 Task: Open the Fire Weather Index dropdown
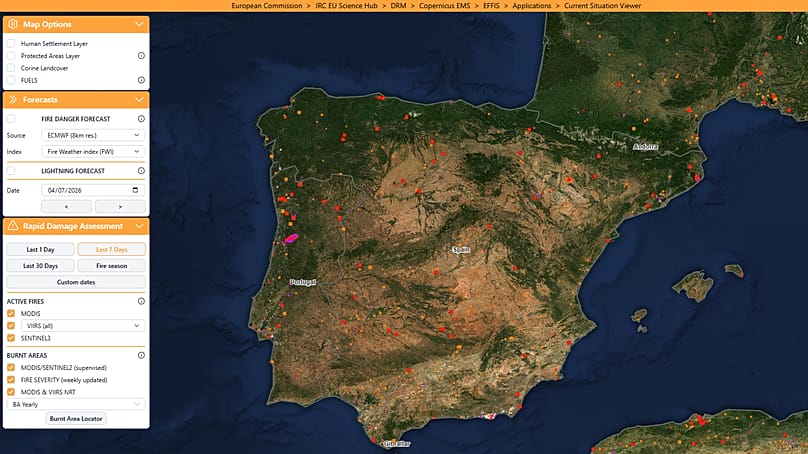pos(93,152)
